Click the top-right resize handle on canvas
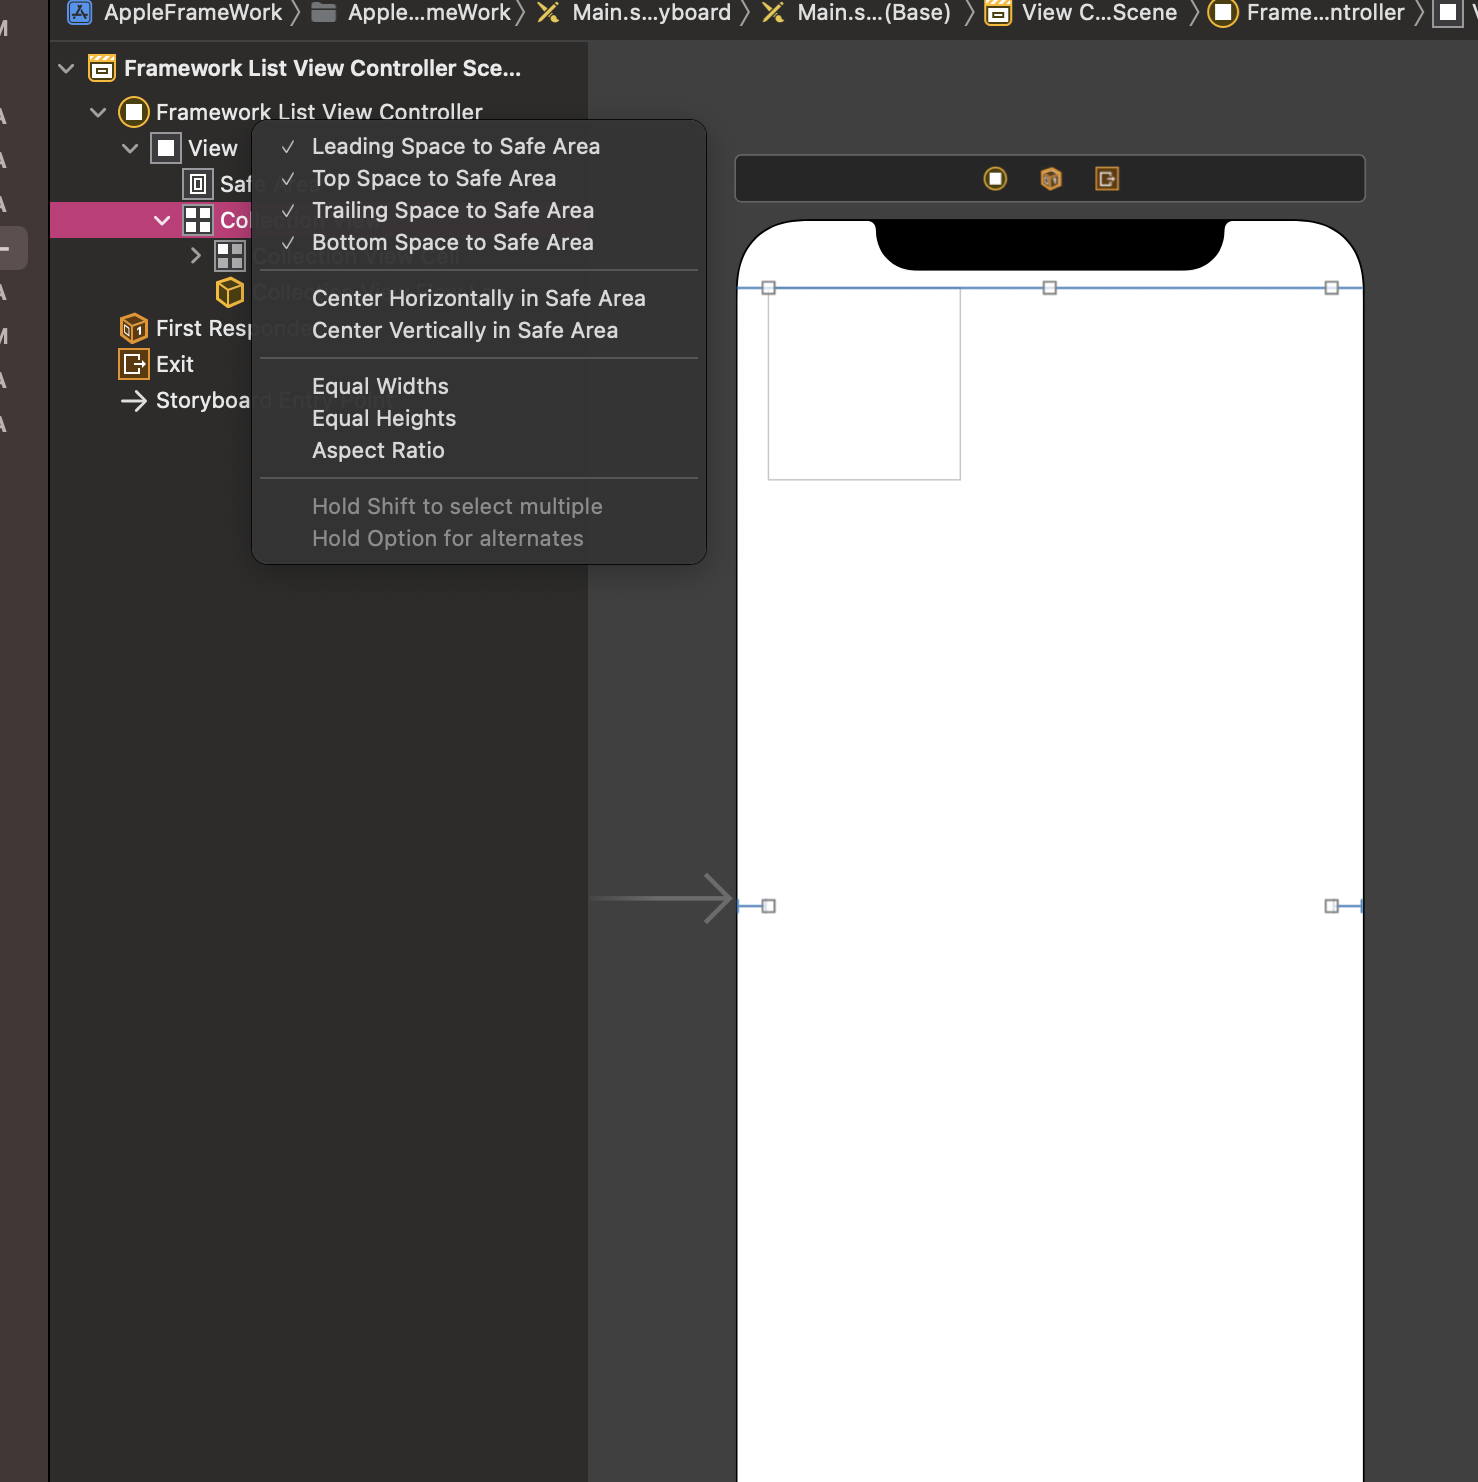The image size is (1478, 1482). tap(1332, 288)
